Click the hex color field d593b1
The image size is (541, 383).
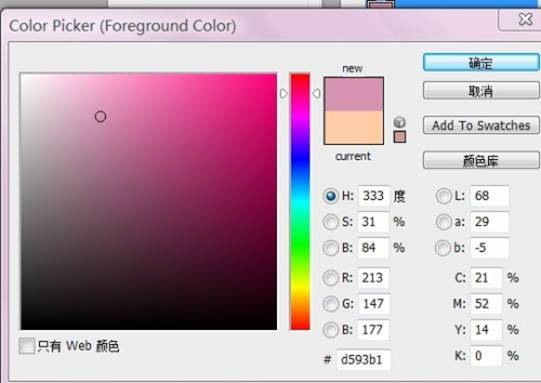point(364,360)
